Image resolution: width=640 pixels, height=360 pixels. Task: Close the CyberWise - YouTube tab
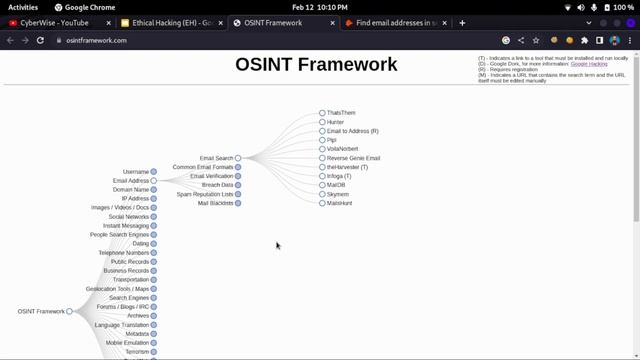(108, 23)
